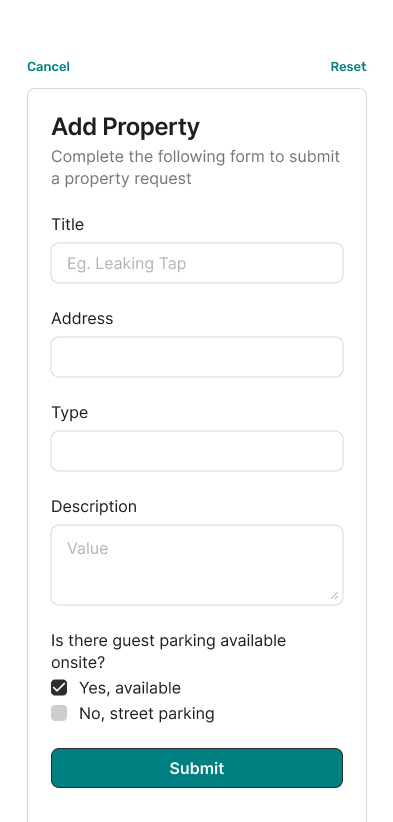Uncheck the Yes, available checkbox
Screen dimensions: 393x822
[59, 688]
